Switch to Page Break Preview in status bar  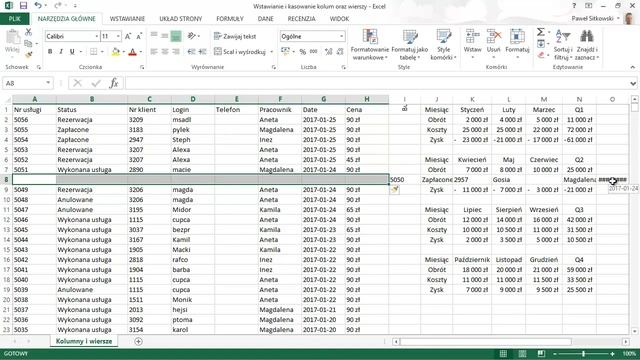coord(541,353)
